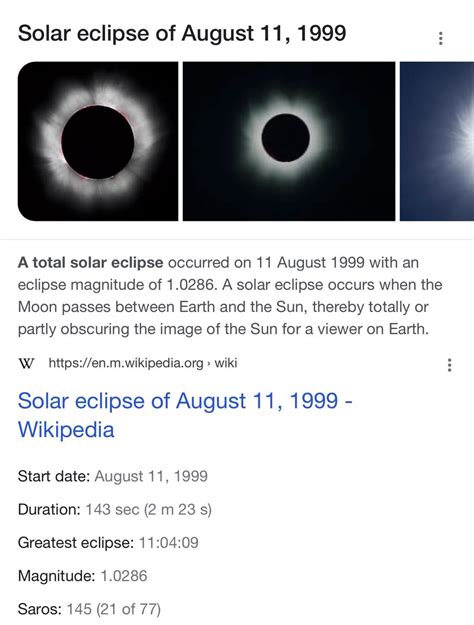
Task: Click the "Saros:" label
Action: click(x=40, y=609)
